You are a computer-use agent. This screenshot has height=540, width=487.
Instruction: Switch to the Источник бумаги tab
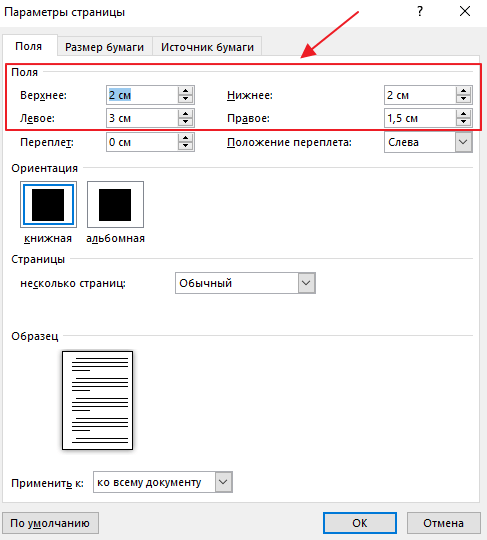pyautogui.click(x=207, y=47)
